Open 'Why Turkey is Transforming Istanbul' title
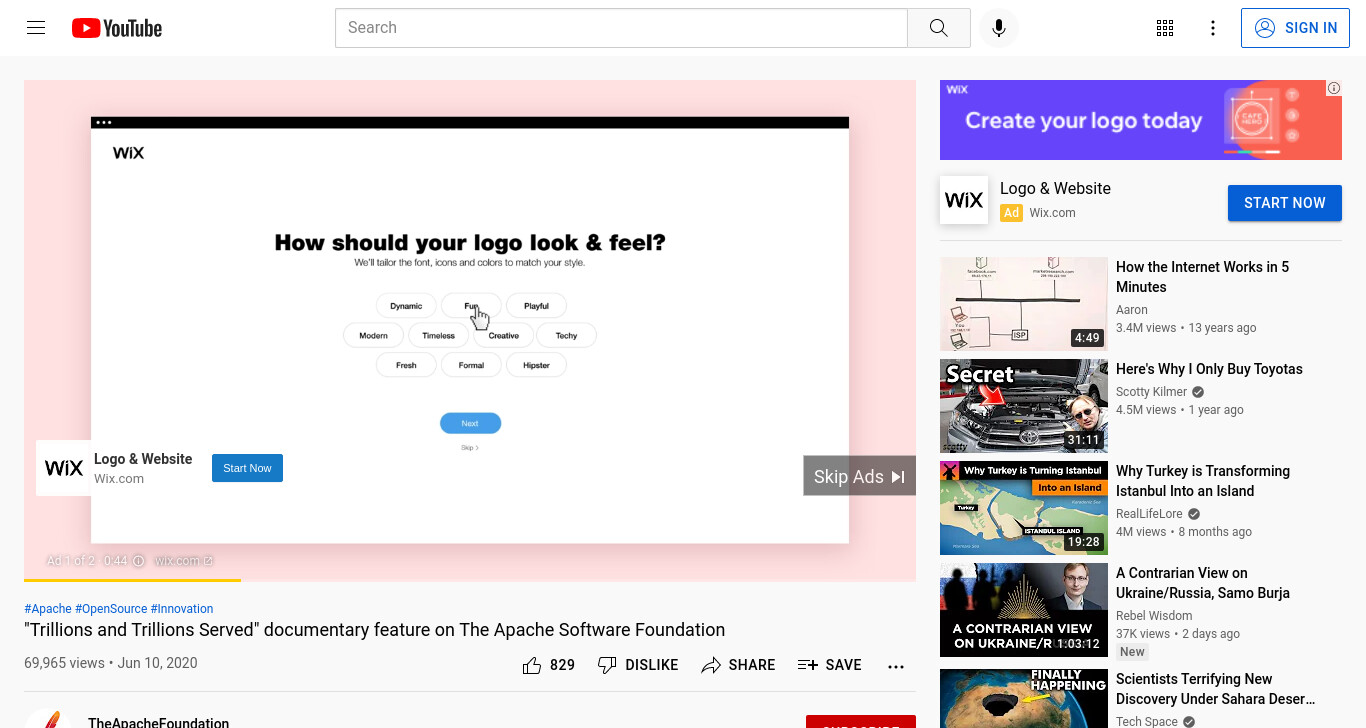Screen dimensions: 1366x728 pos(1203,481)
